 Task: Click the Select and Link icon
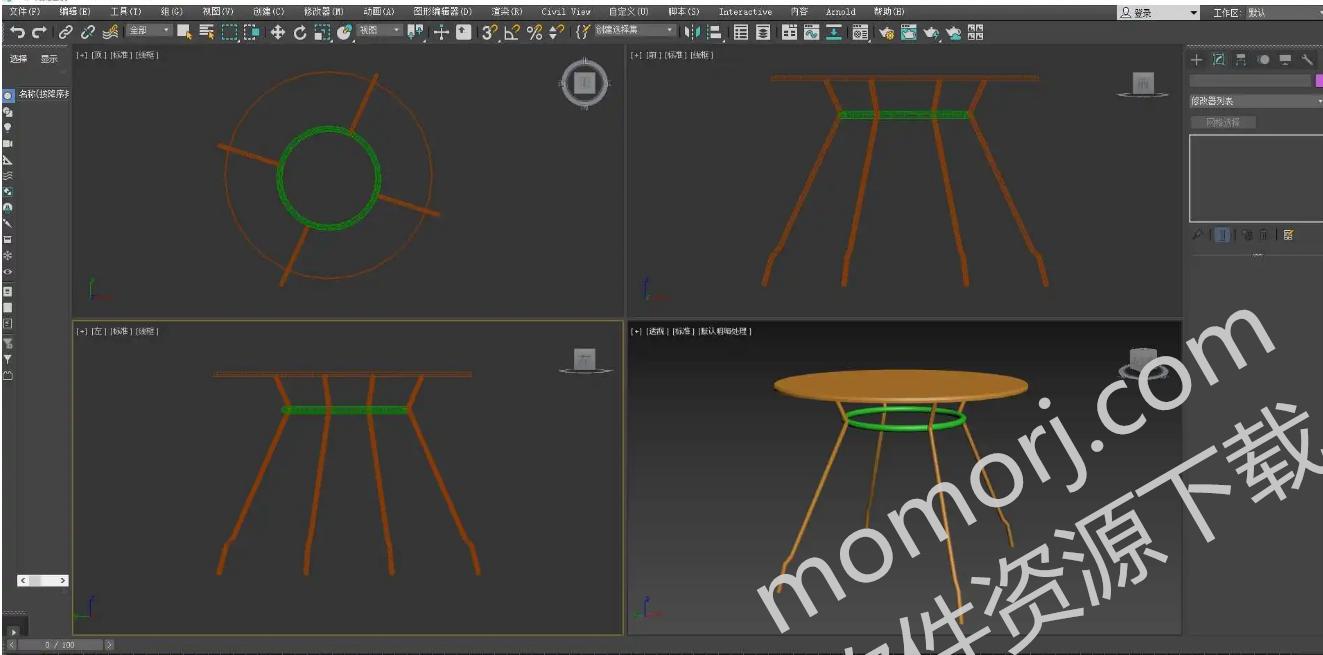click(x=66, y=32)
